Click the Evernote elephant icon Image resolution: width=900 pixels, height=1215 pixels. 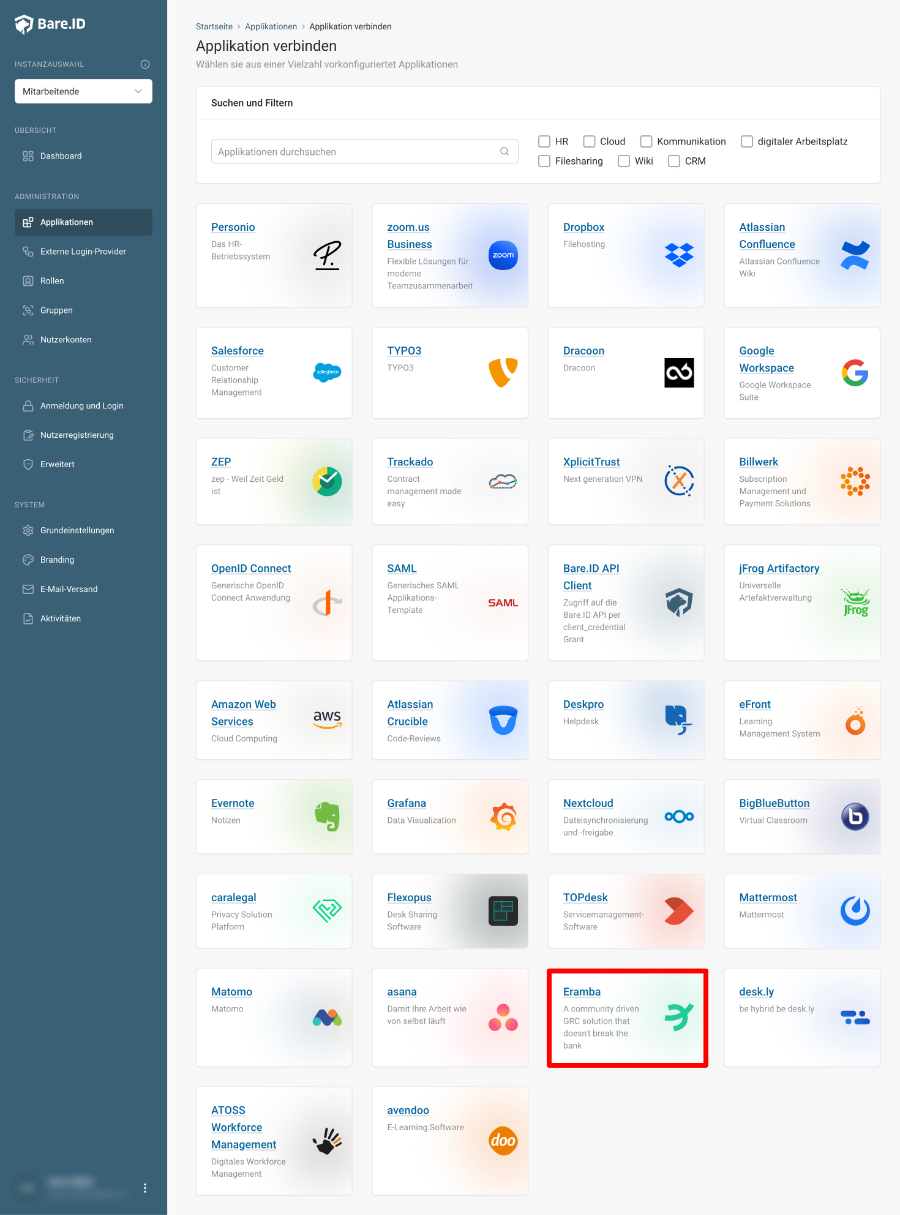pyautogui.click(x=327, y=817)
